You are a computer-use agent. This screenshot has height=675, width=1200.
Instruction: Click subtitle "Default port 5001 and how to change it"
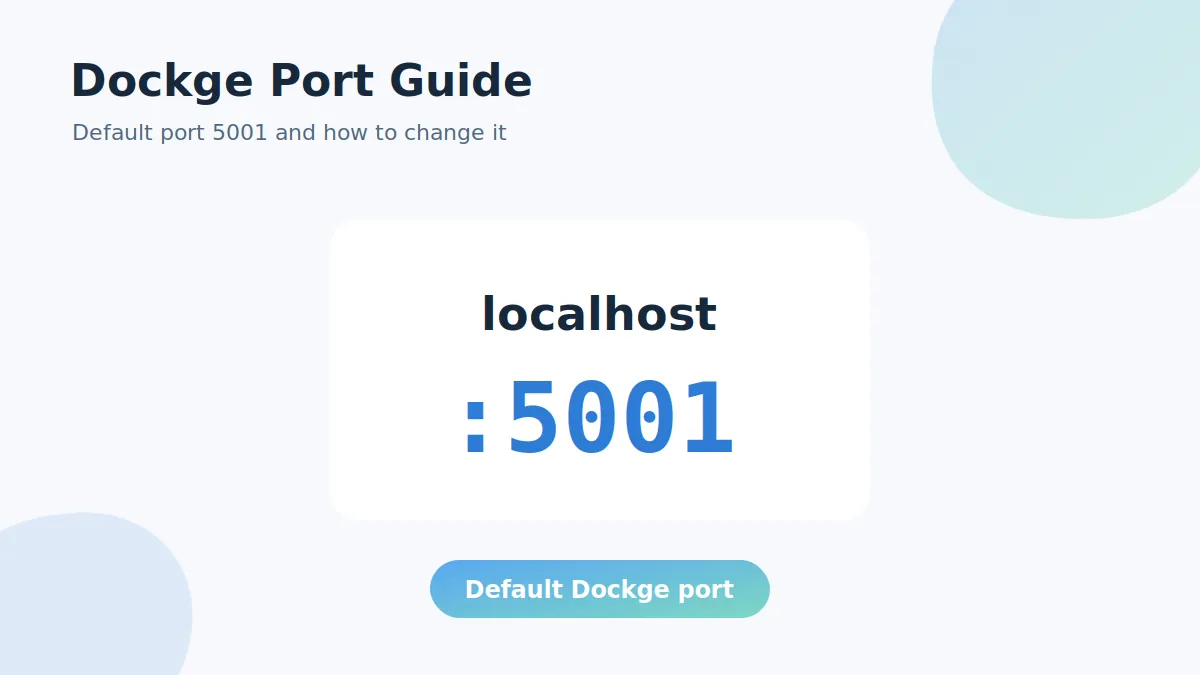pos(289,132)
